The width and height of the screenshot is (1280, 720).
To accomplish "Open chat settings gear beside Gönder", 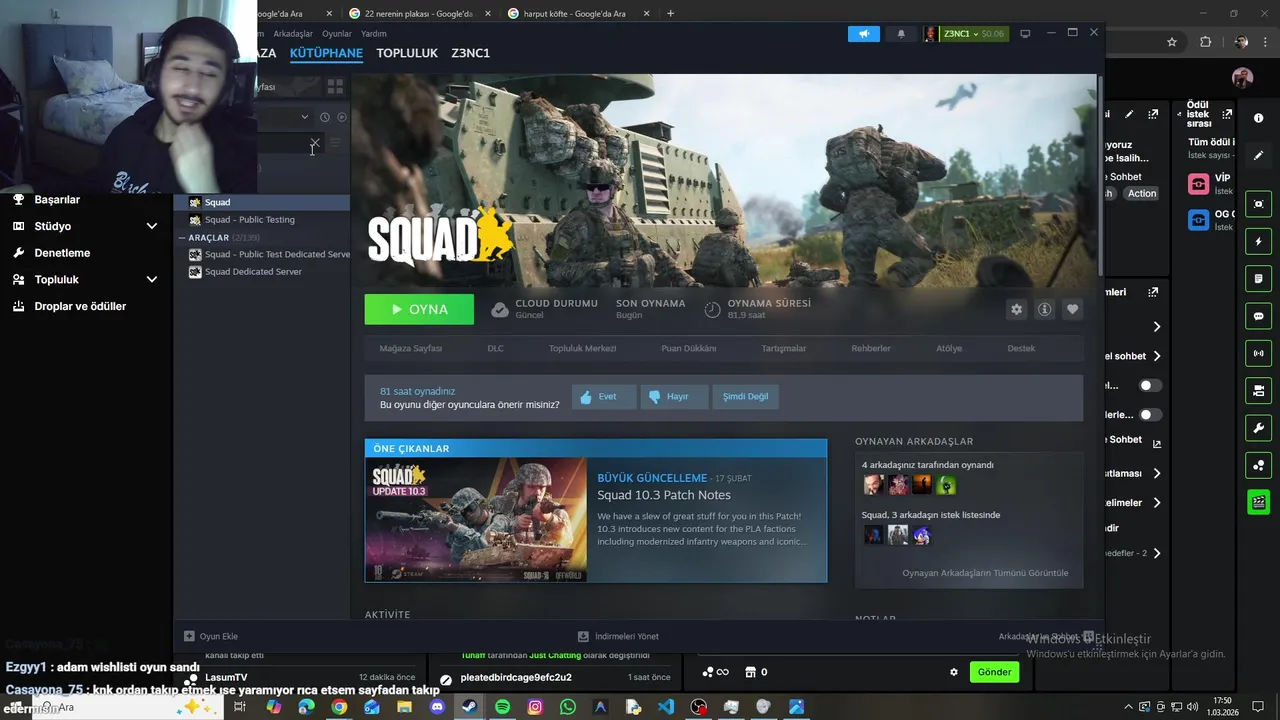I will [954, 672].
